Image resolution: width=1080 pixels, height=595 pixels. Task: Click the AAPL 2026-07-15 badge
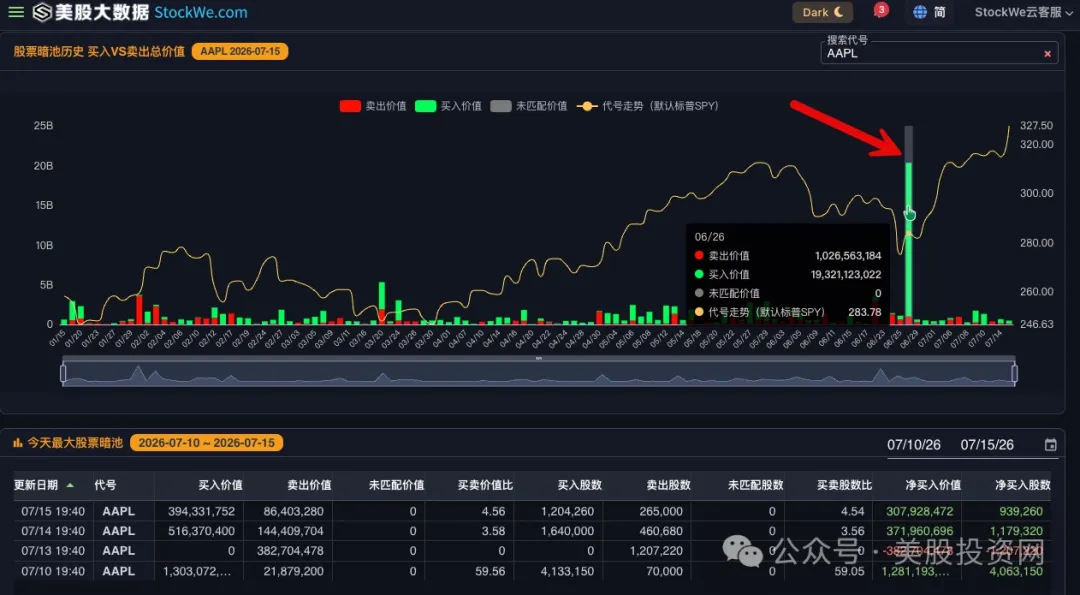[240, 52]
